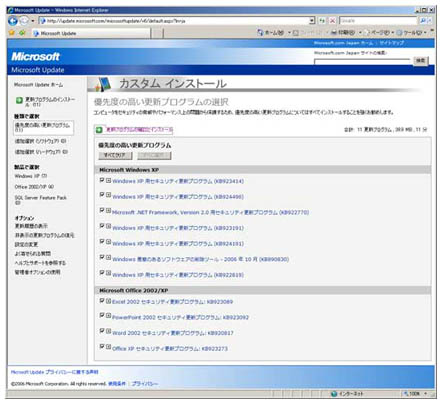Click the red Stop loading icon

coord(332,21)
